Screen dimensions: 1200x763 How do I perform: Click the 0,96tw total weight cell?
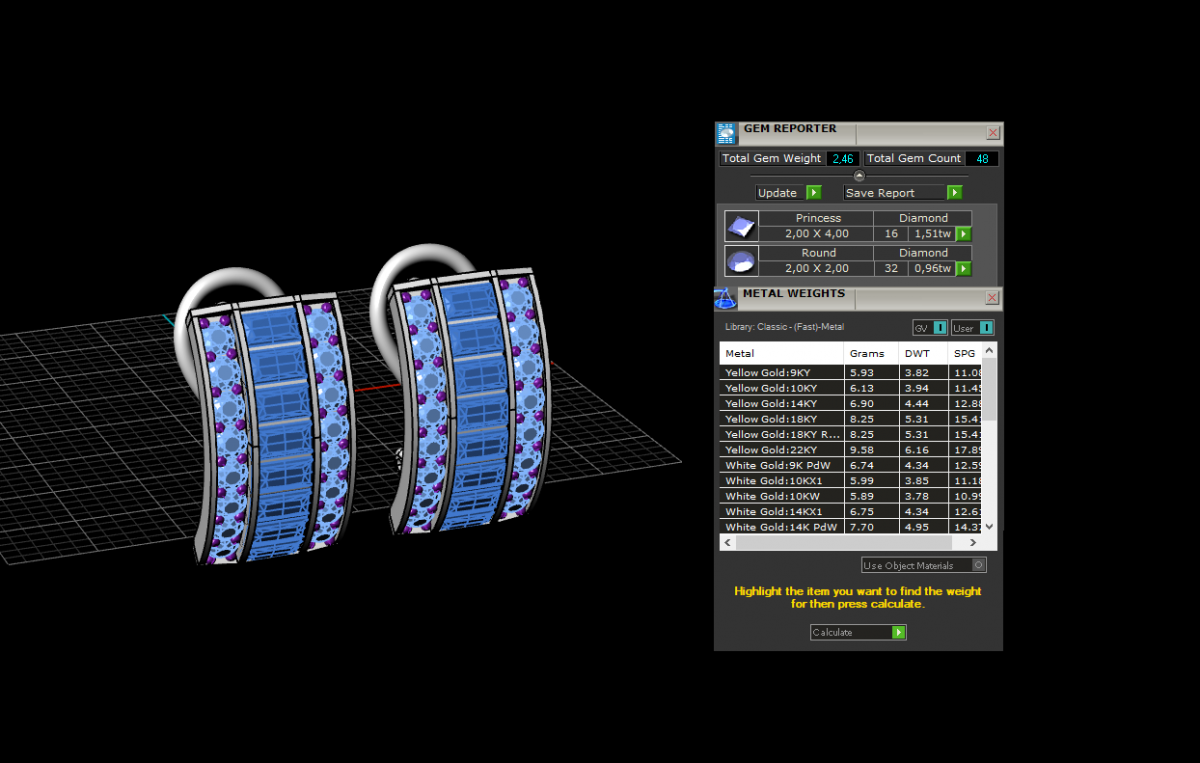click(932, 269)
